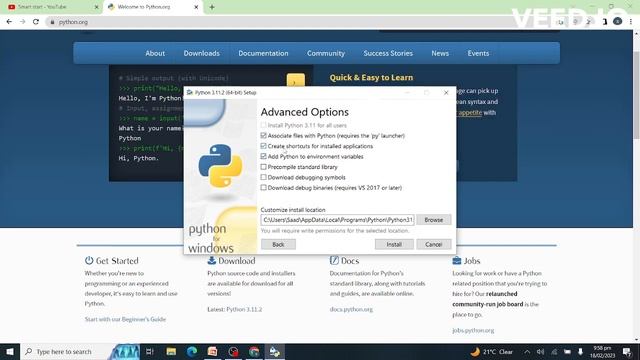Open a new browser tab
Screen dimensions: 640x360
[x=212, y=7]
